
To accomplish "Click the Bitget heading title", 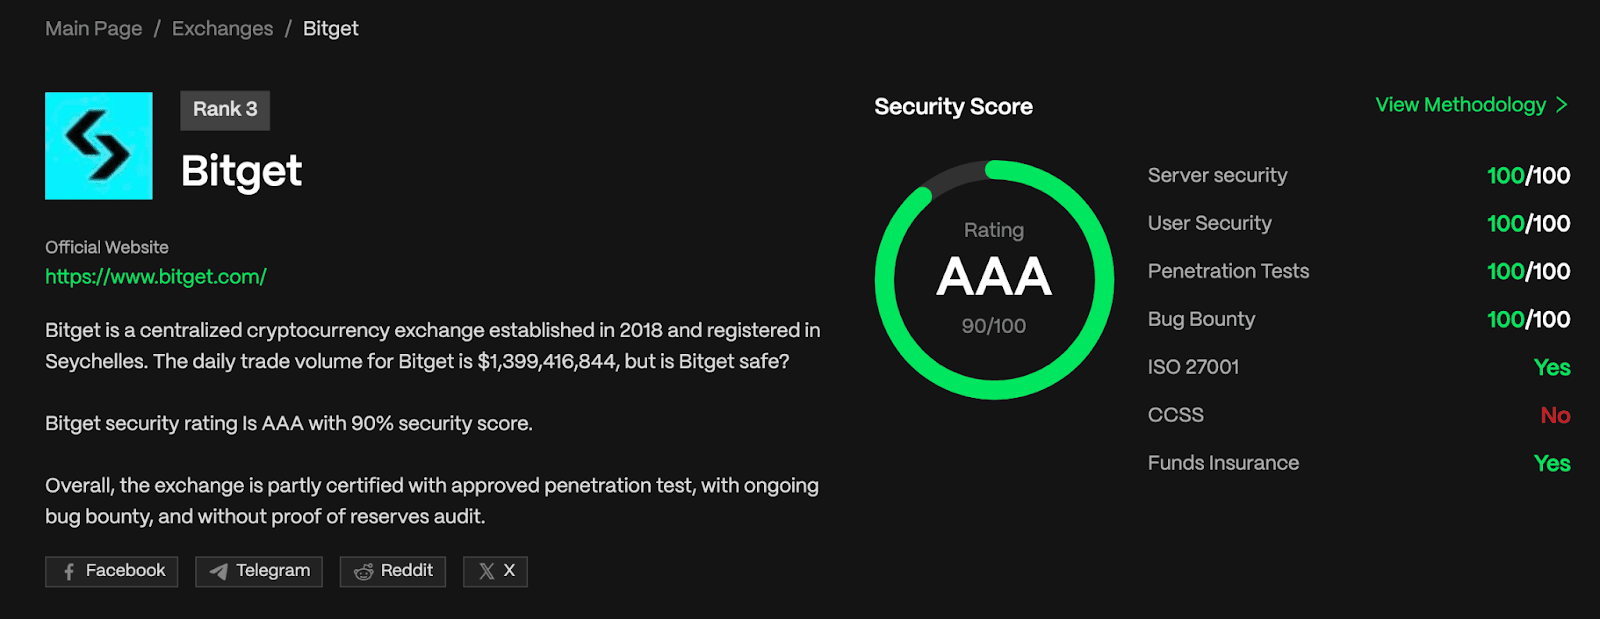I will point(241,171).
